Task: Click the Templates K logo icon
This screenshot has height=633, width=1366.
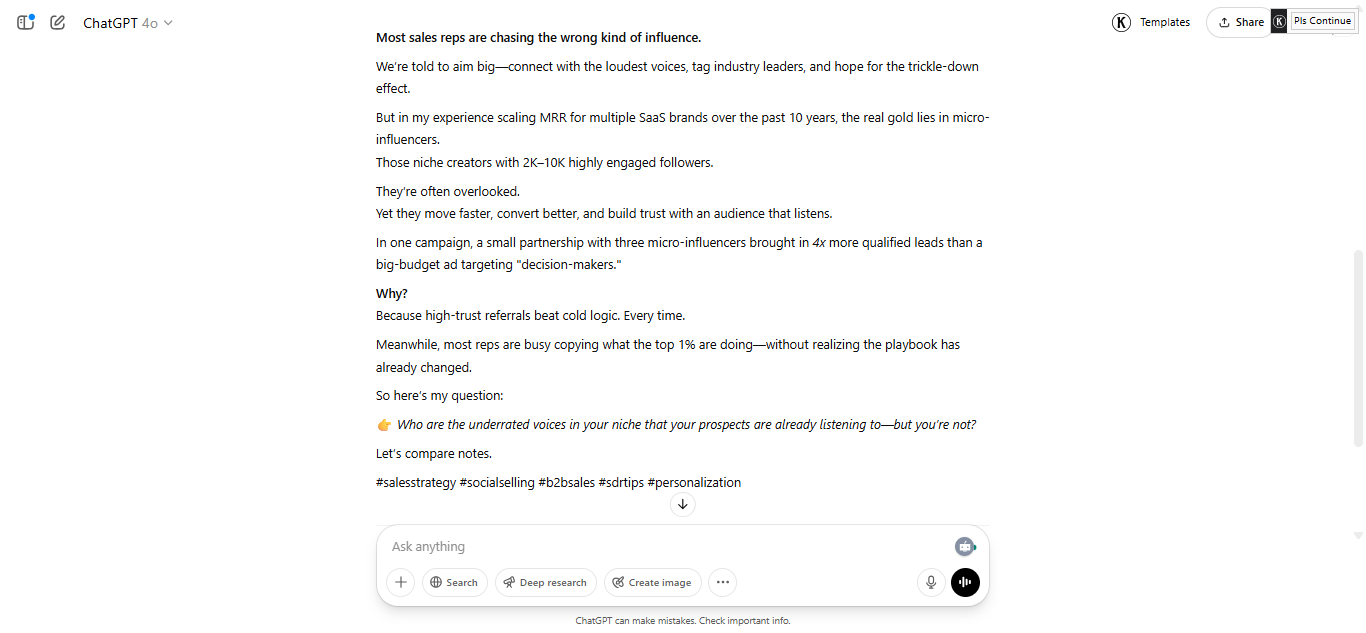Action: click(x=1121, y=22)
